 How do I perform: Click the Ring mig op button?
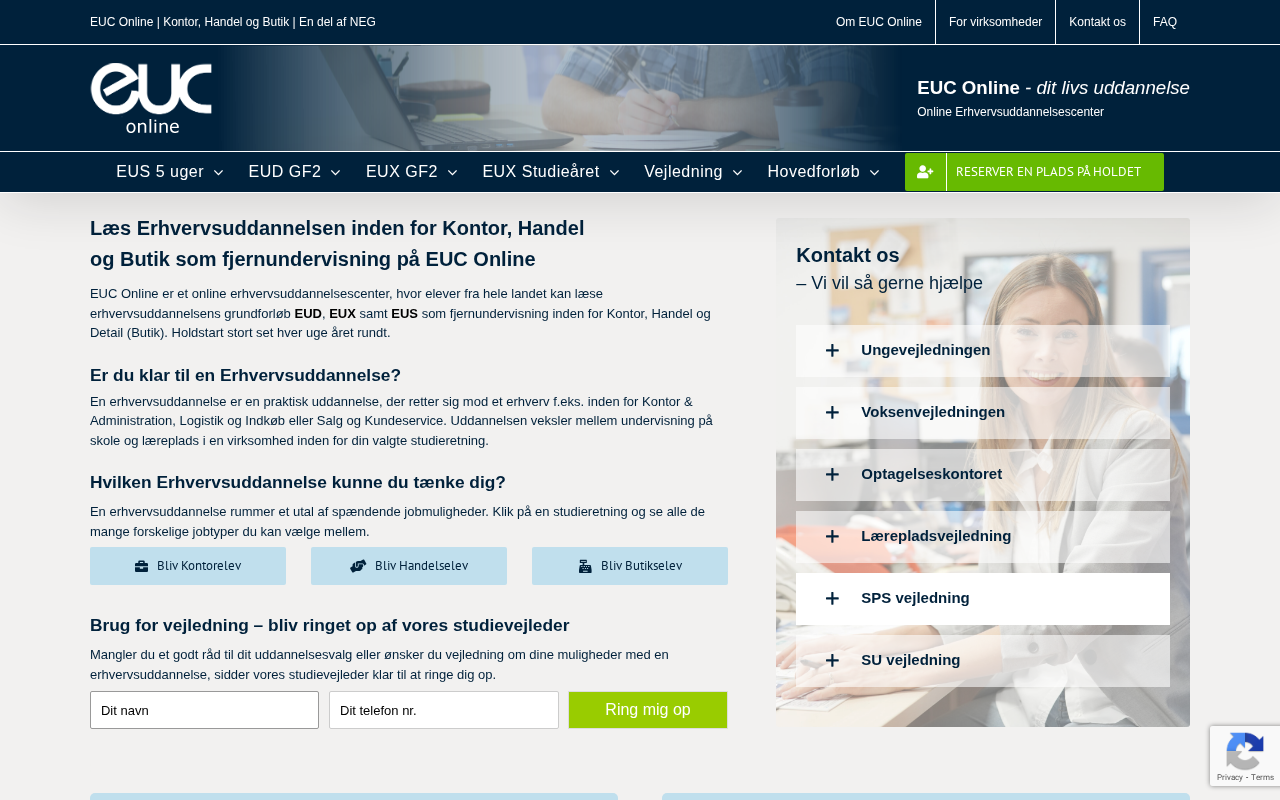pos(648,710)
